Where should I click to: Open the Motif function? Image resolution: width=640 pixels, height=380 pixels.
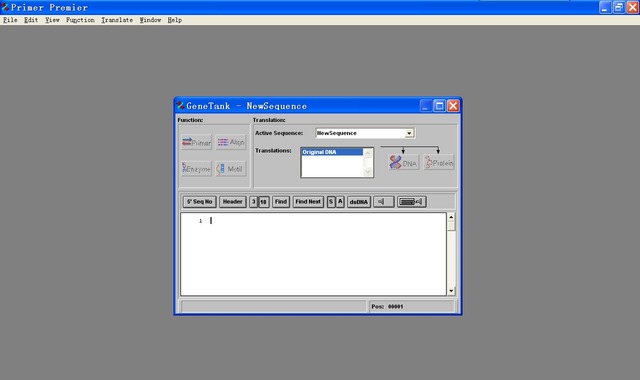click(x=231, y=169)
